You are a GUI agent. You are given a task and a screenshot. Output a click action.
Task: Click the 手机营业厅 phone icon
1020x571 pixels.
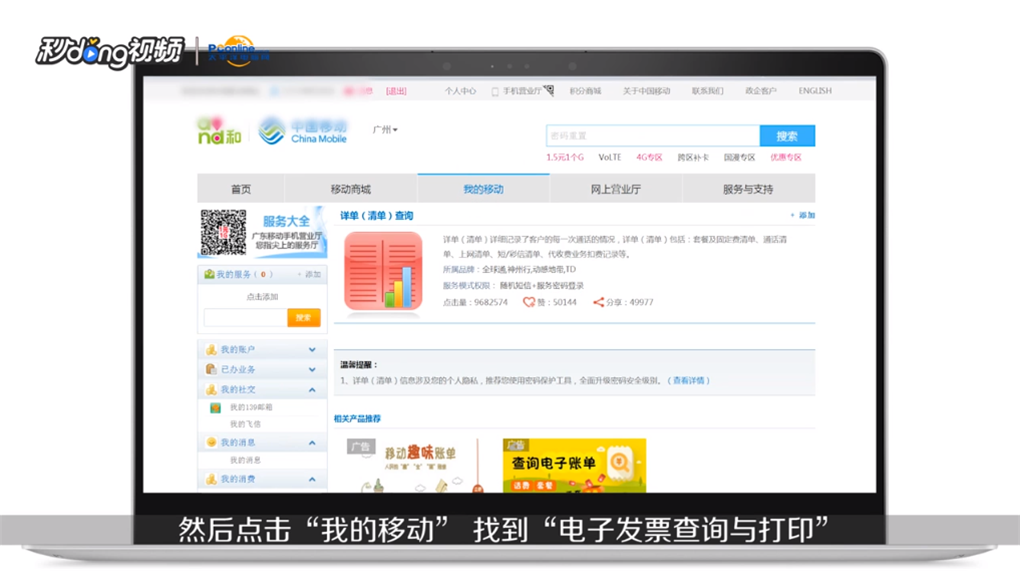pos(494,92)
